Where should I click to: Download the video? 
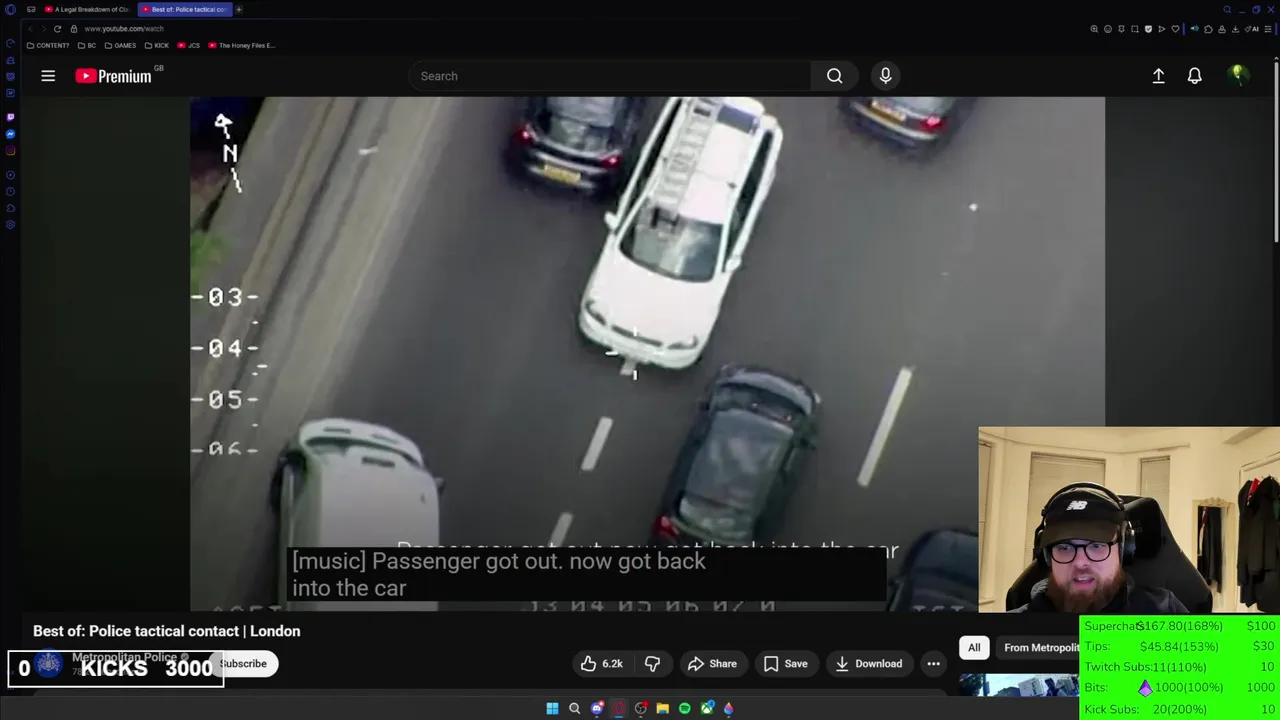tap(868, 664)
